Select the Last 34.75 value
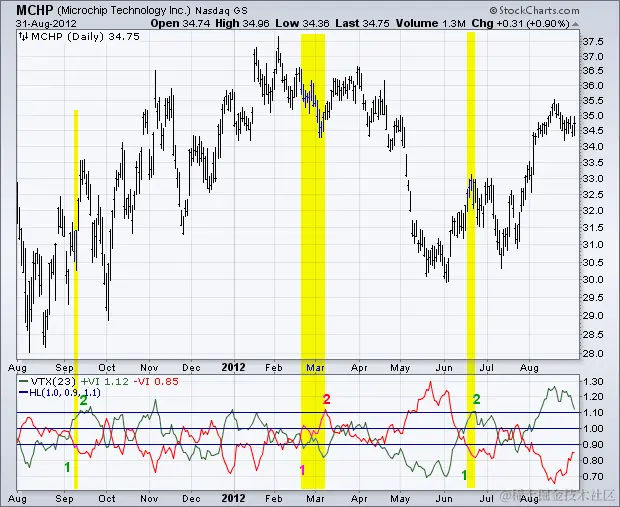The height and width of the screenshot is (507, 620). click(x=362, y=23)
